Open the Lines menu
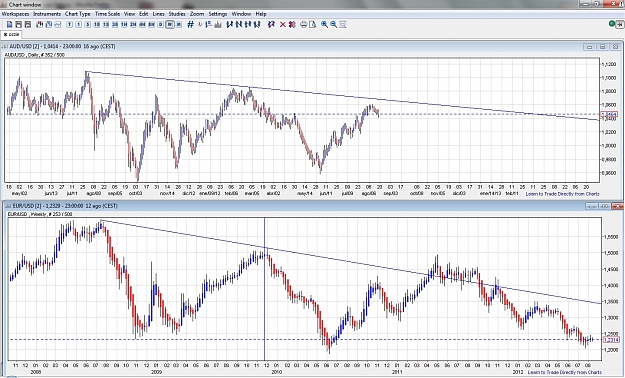Screen dimensions: 625x378 (159, 14)
